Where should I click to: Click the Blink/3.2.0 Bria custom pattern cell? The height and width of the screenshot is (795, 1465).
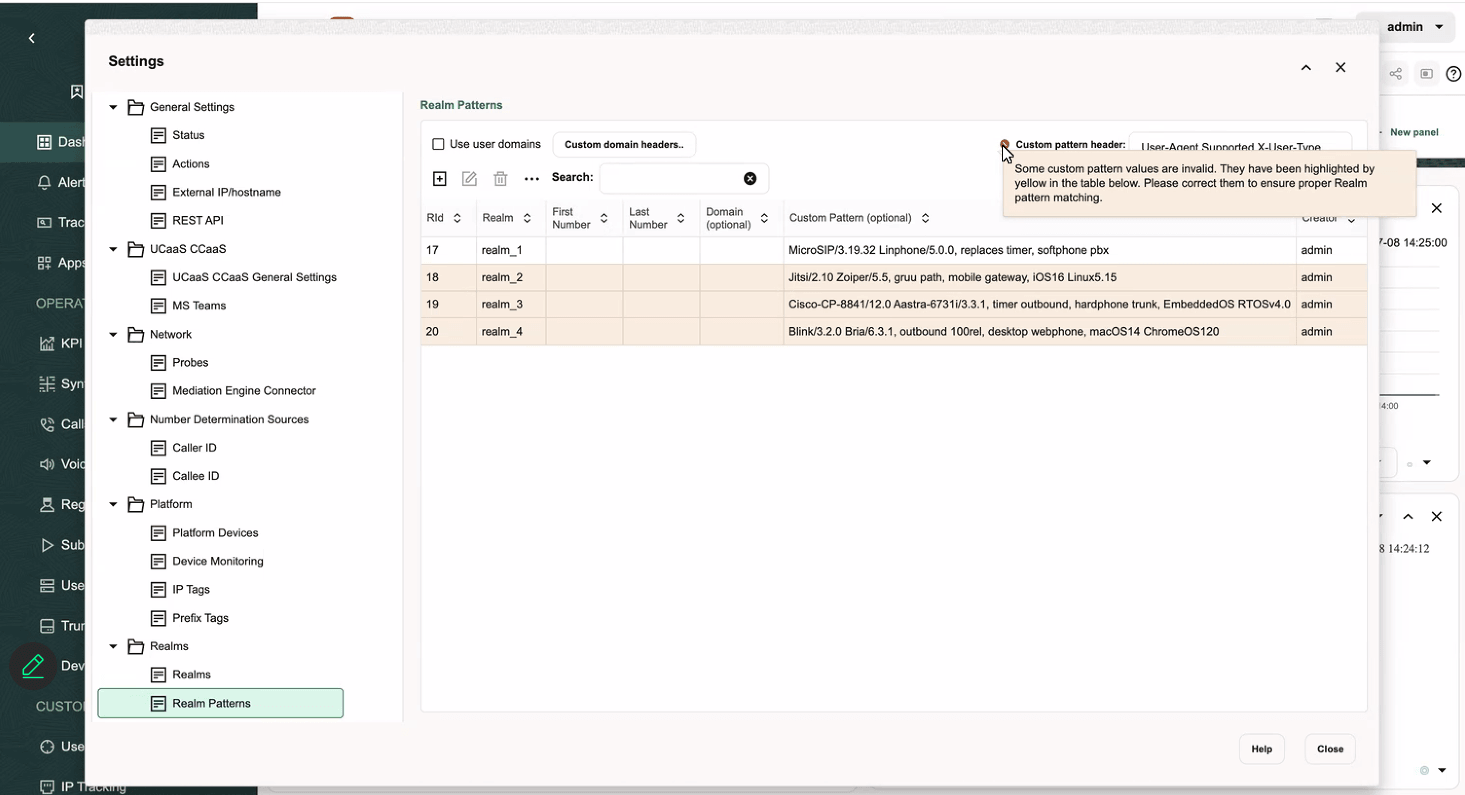[1040, 331]
